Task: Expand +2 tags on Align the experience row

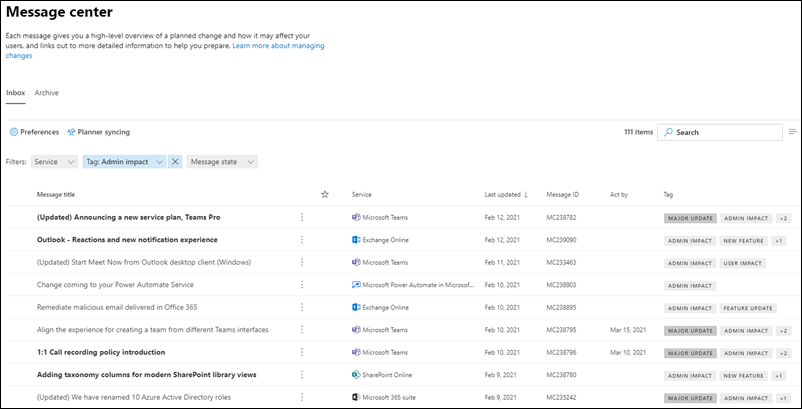Action: [x=784, y=331]
